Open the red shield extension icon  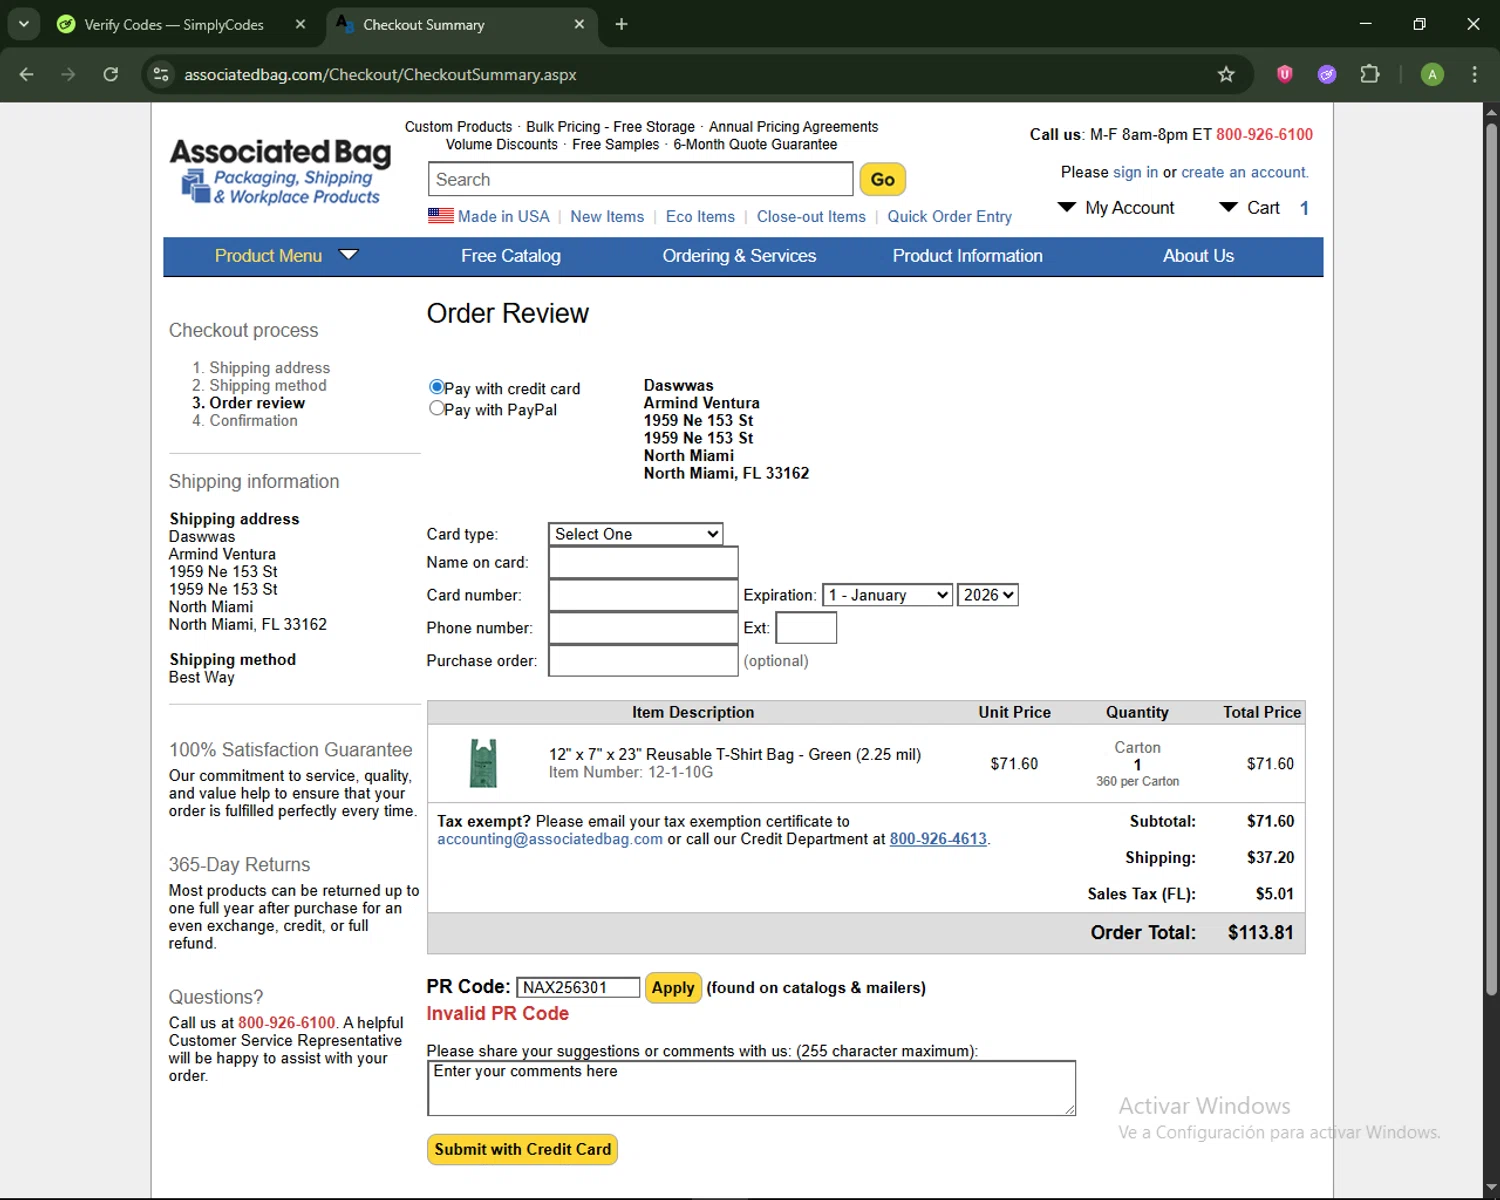[x=1285, y=74]
